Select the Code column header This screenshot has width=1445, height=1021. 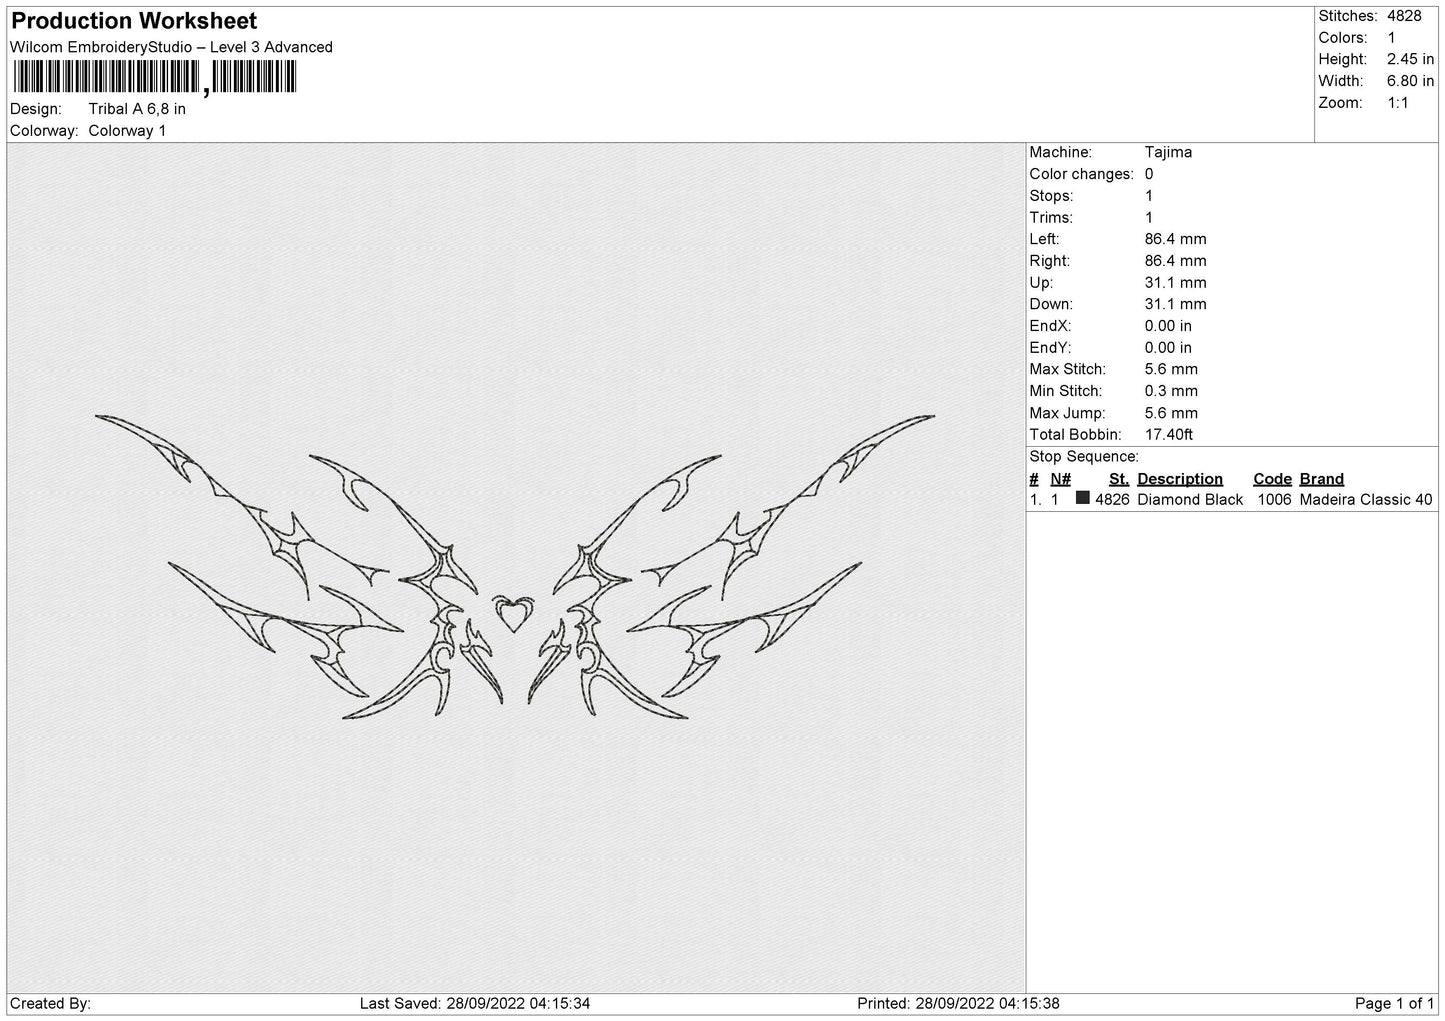click(1272, 478)
